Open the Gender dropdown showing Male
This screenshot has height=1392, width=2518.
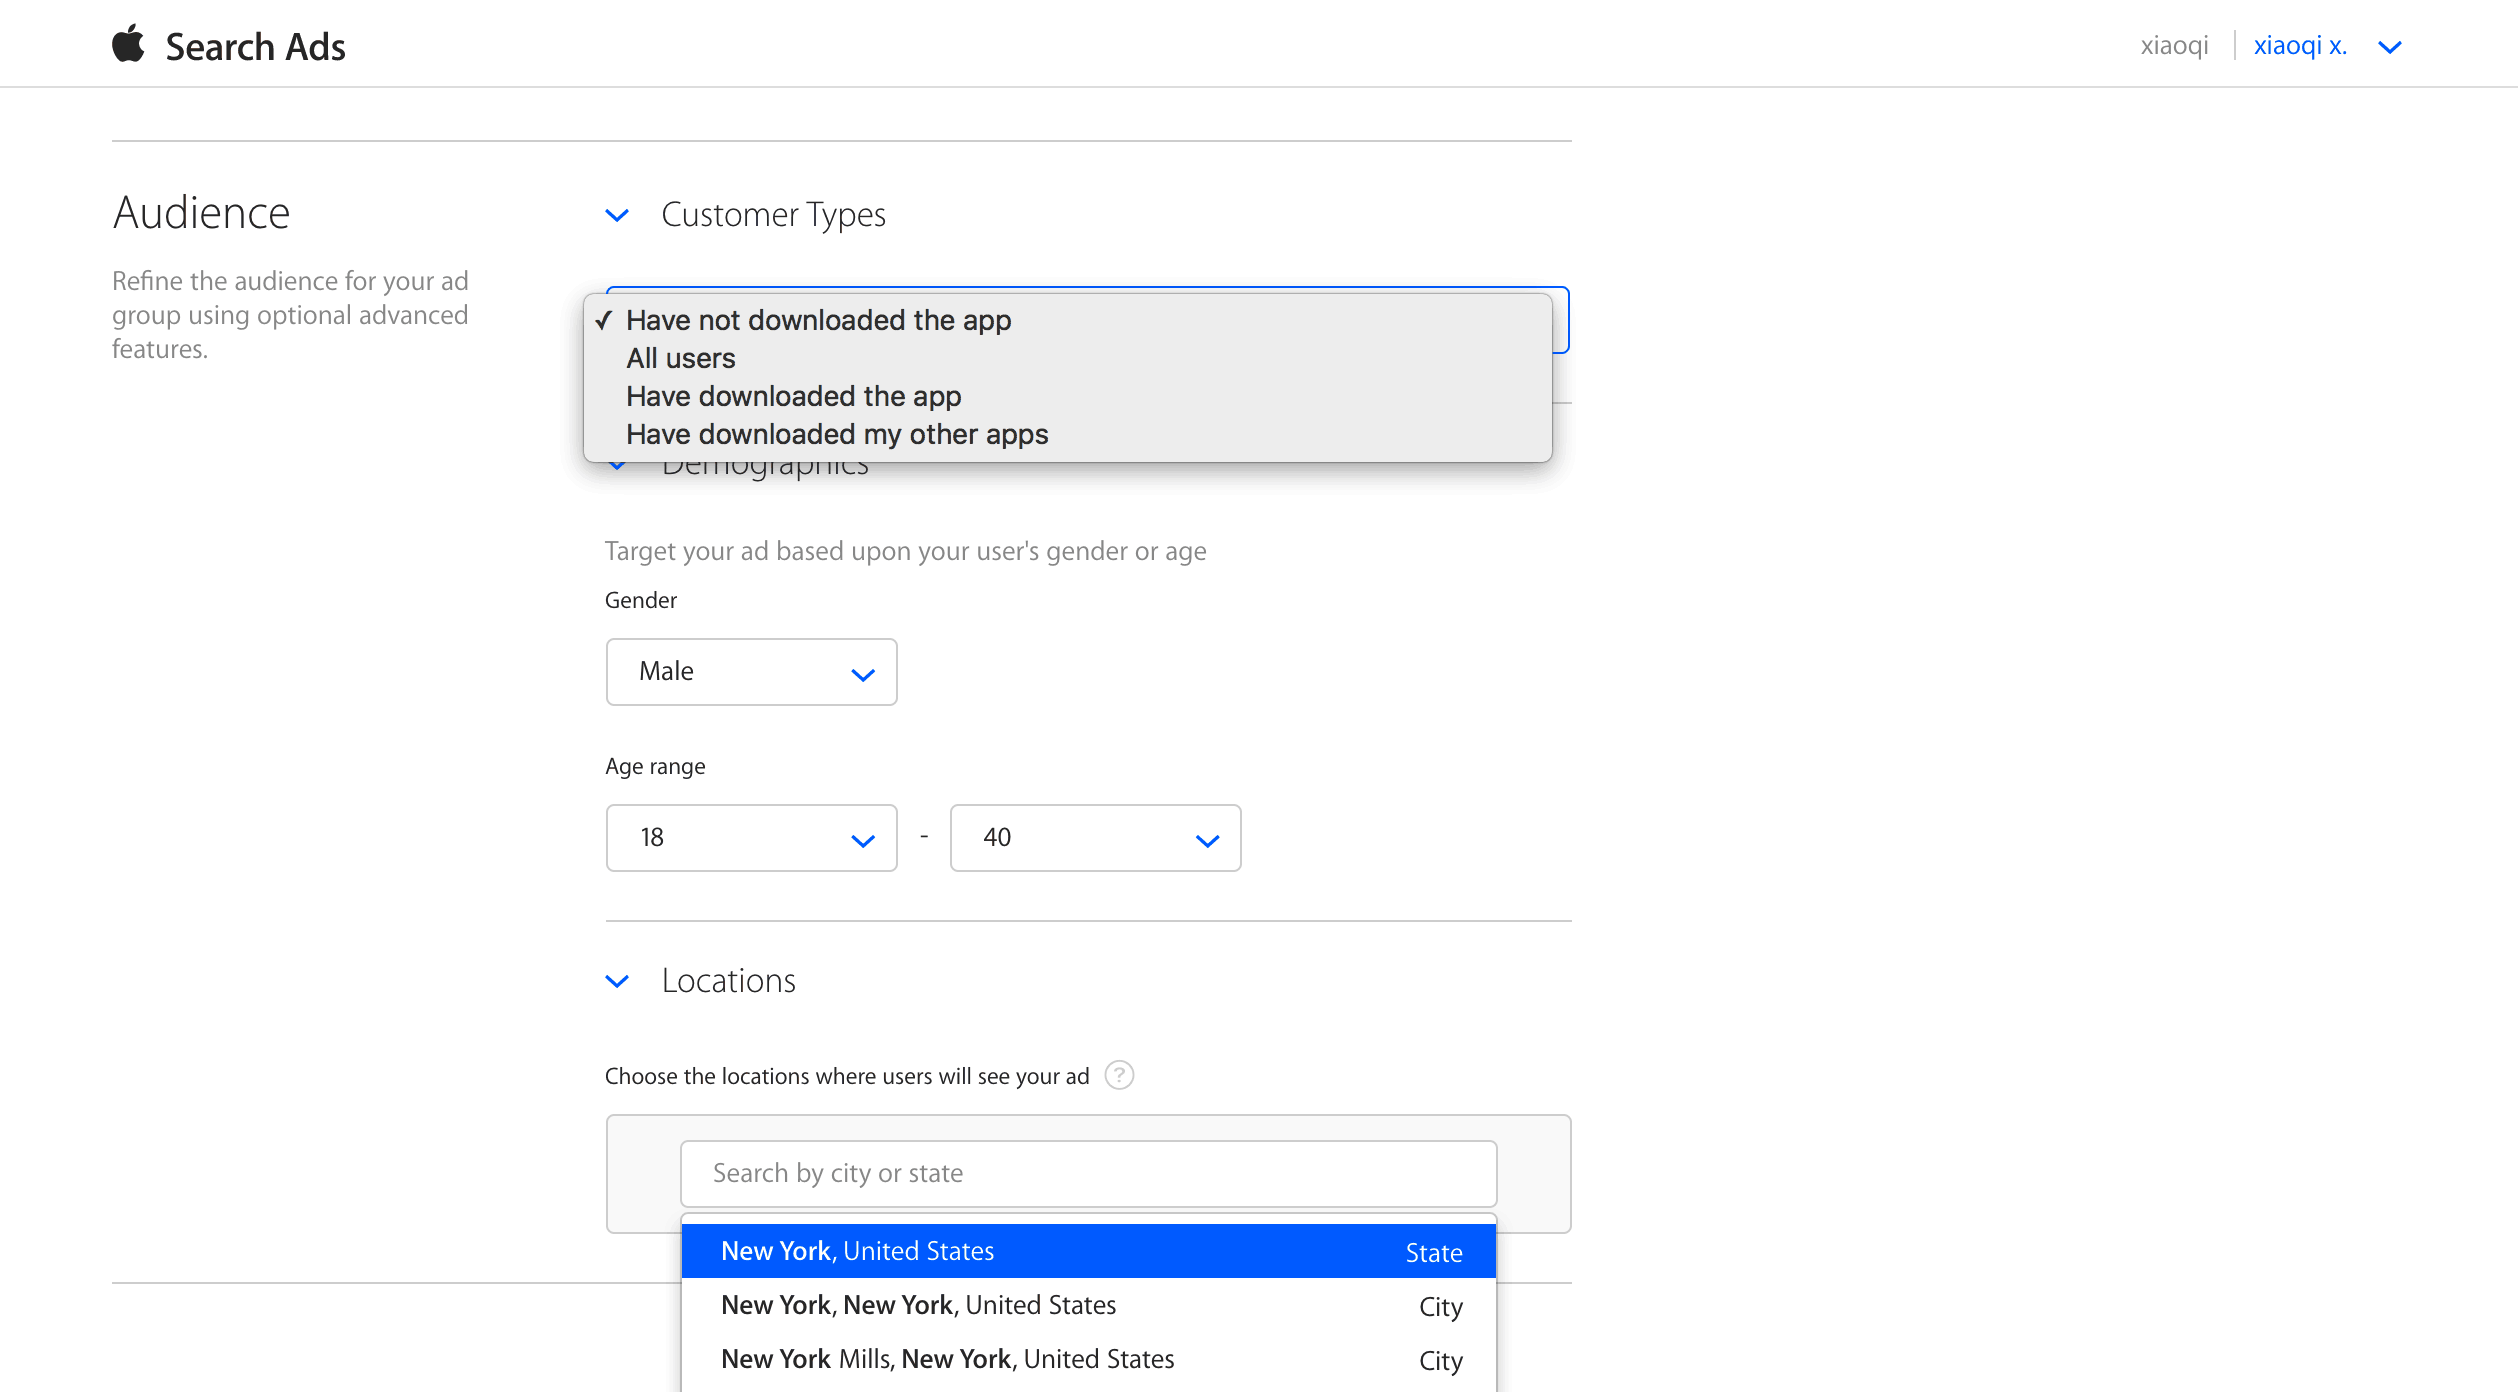pyautogui.click(x=751, y=672)
